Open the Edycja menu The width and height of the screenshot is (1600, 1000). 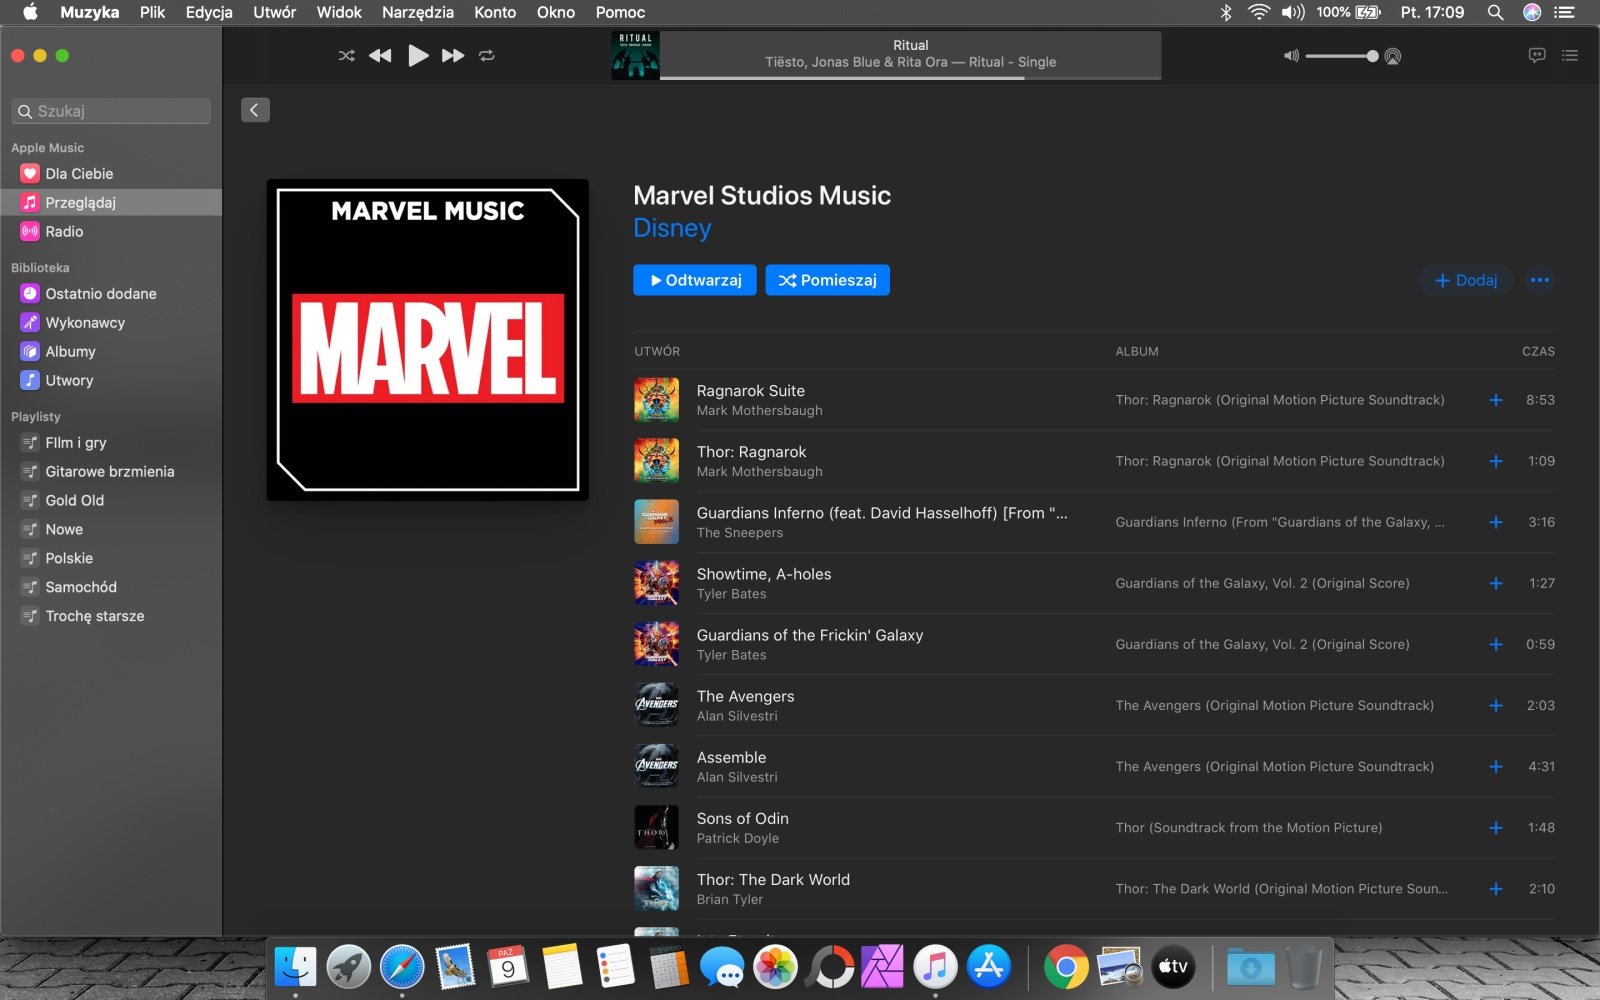(209, 12)
